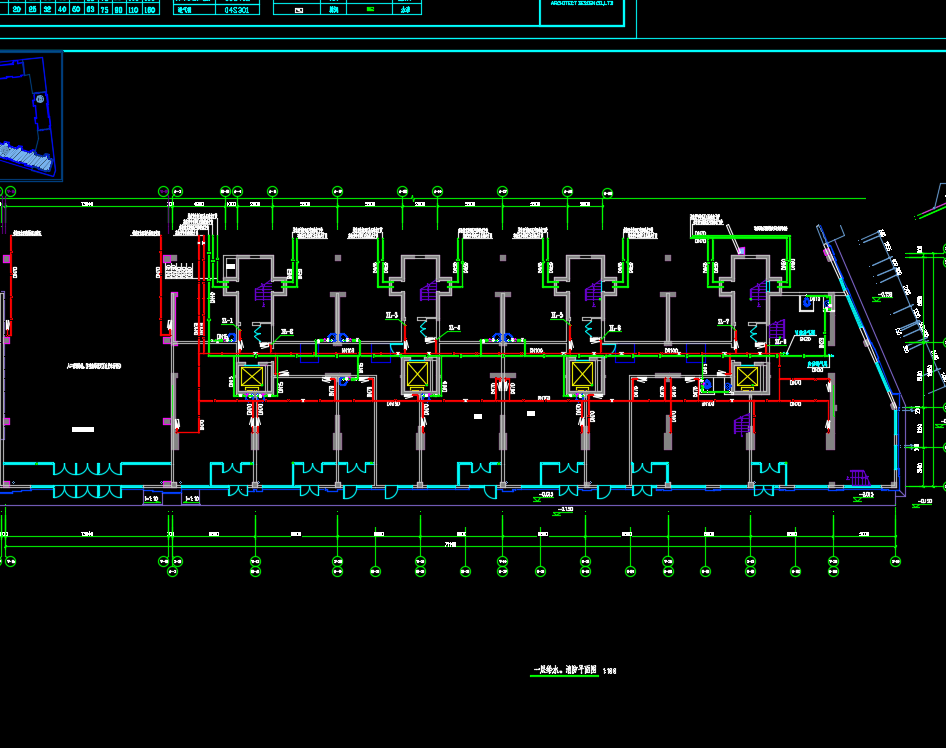The image size is (946, 748).
Task: Select the XL-6 riser label
Action: 615,328
